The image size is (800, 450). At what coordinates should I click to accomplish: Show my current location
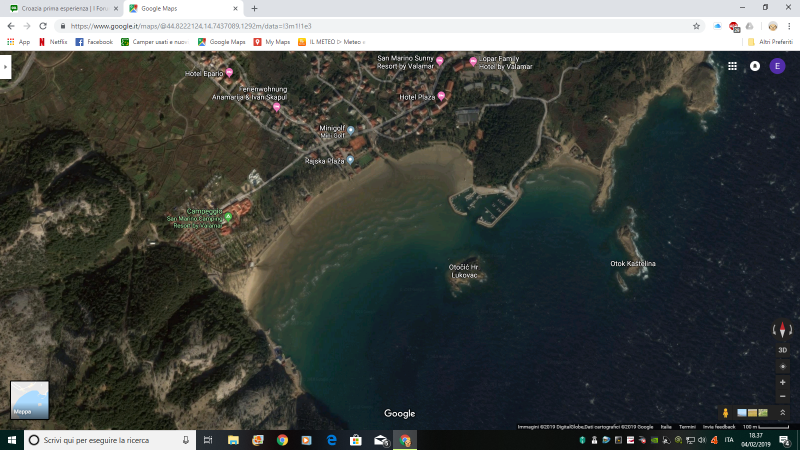pos(783,365)
